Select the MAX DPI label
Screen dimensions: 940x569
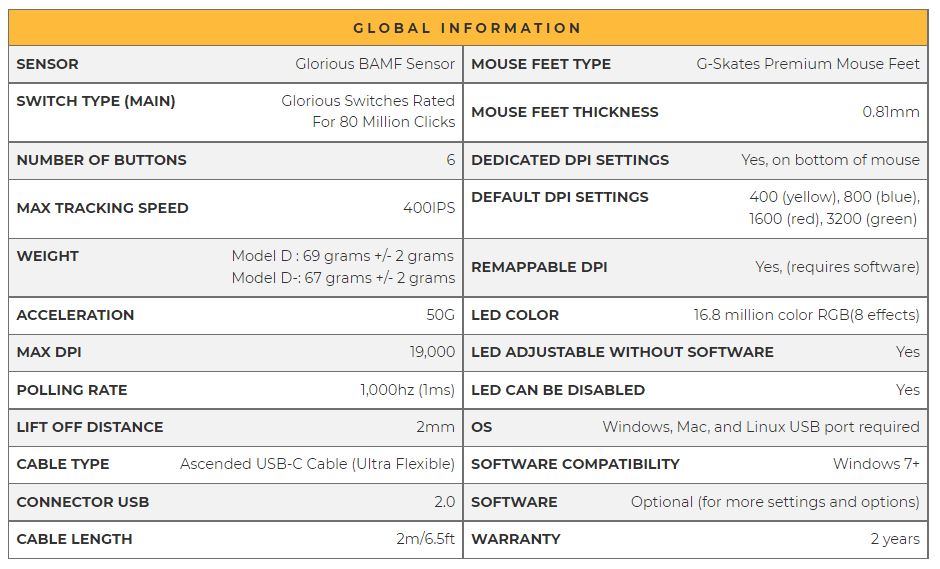pyautogui.click(x=49, y=353)
